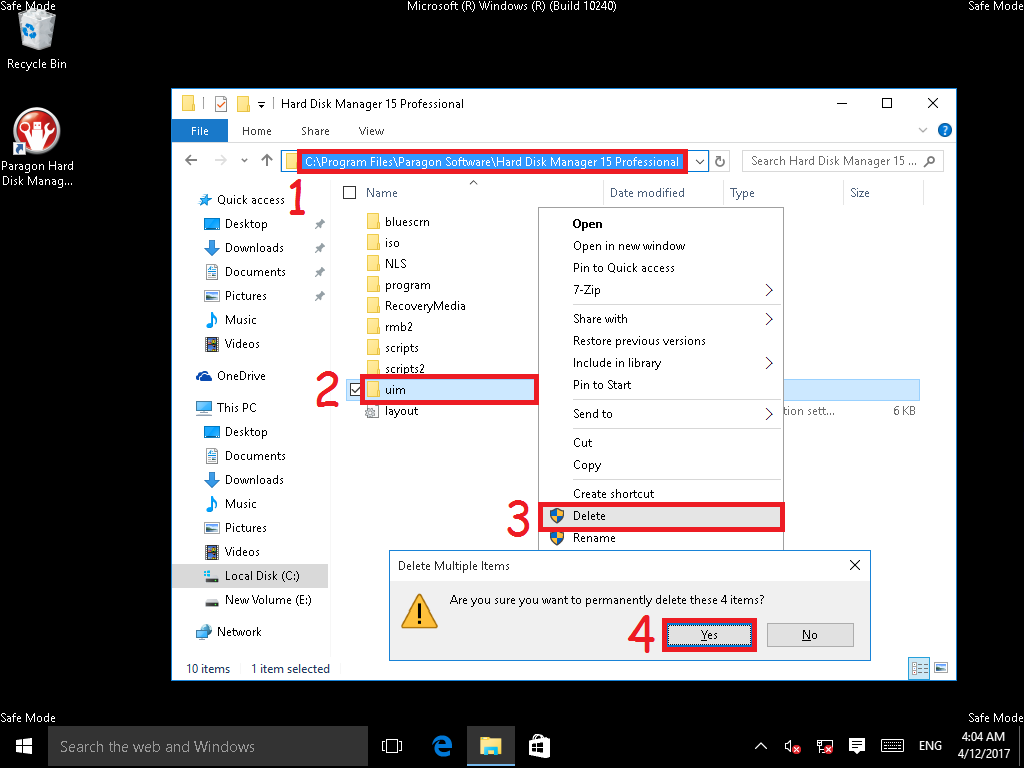The width and height of the screenshot is (1024, 768).
Task: Click the Forward navigation arrow in Explorer
Action: pyautogui.click(x=221, y=160)
